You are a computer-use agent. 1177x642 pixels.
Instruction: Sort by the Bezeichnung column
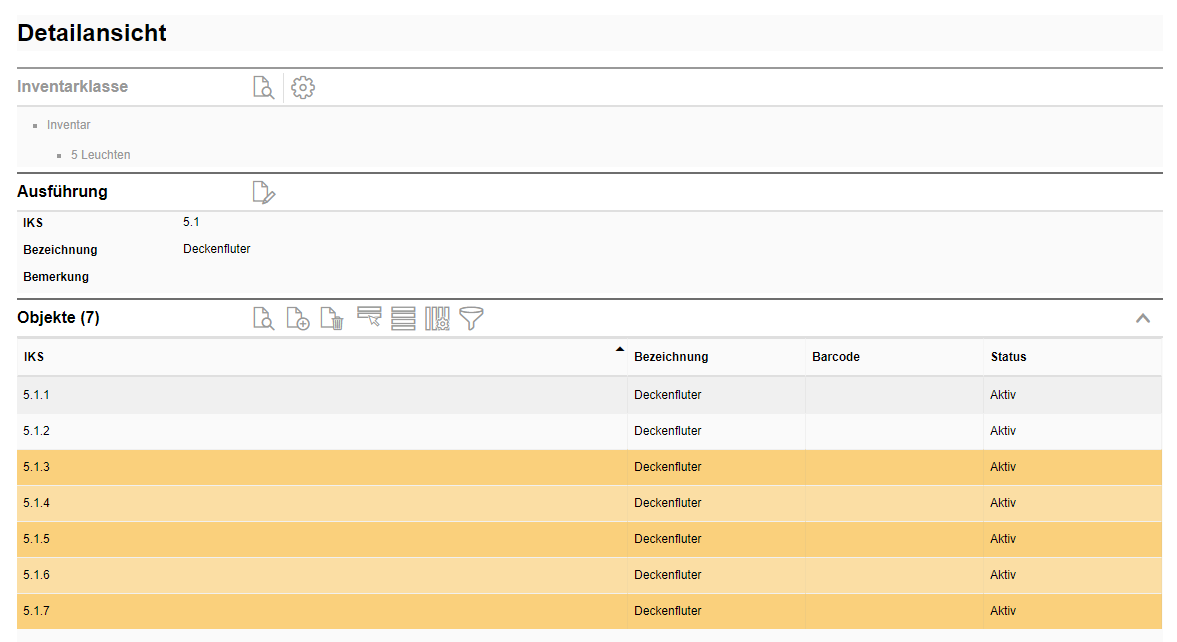tap(671, 357)
